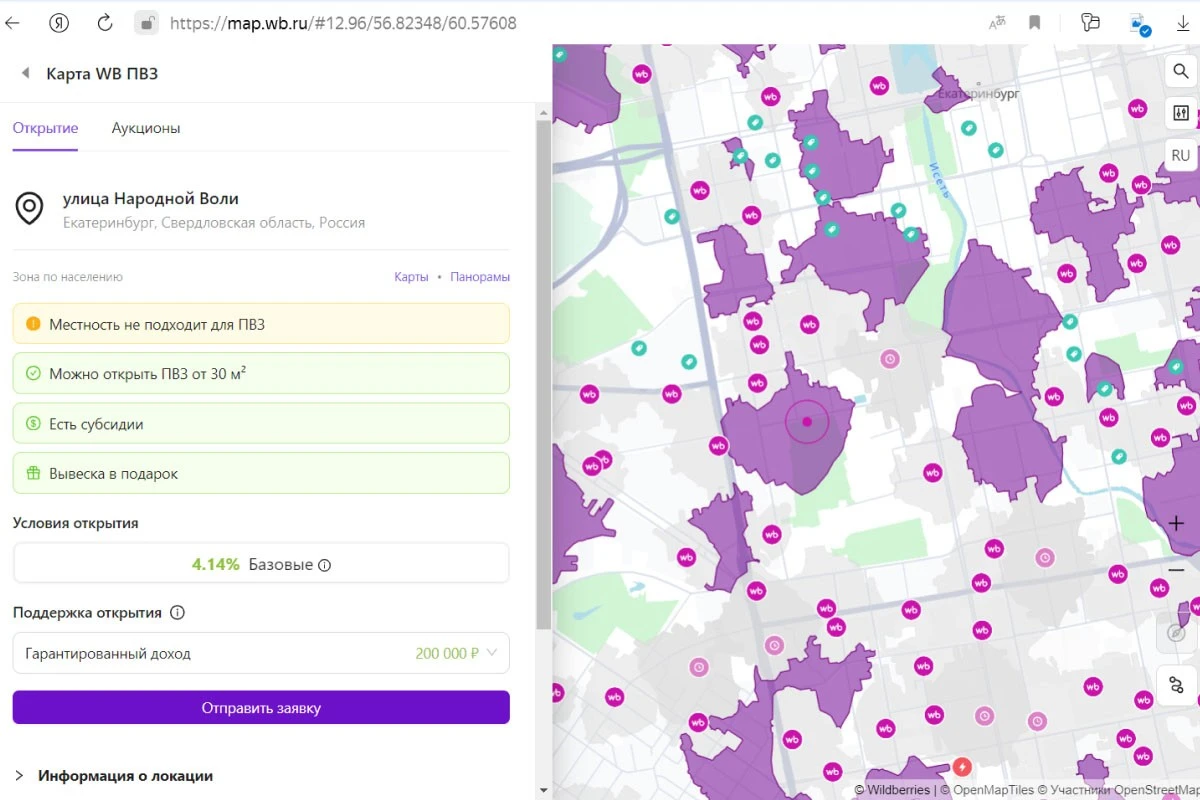The height and width of the screenshot is (800, 1200).
Task: Reload the current page
Action: (x=104, y=22)
